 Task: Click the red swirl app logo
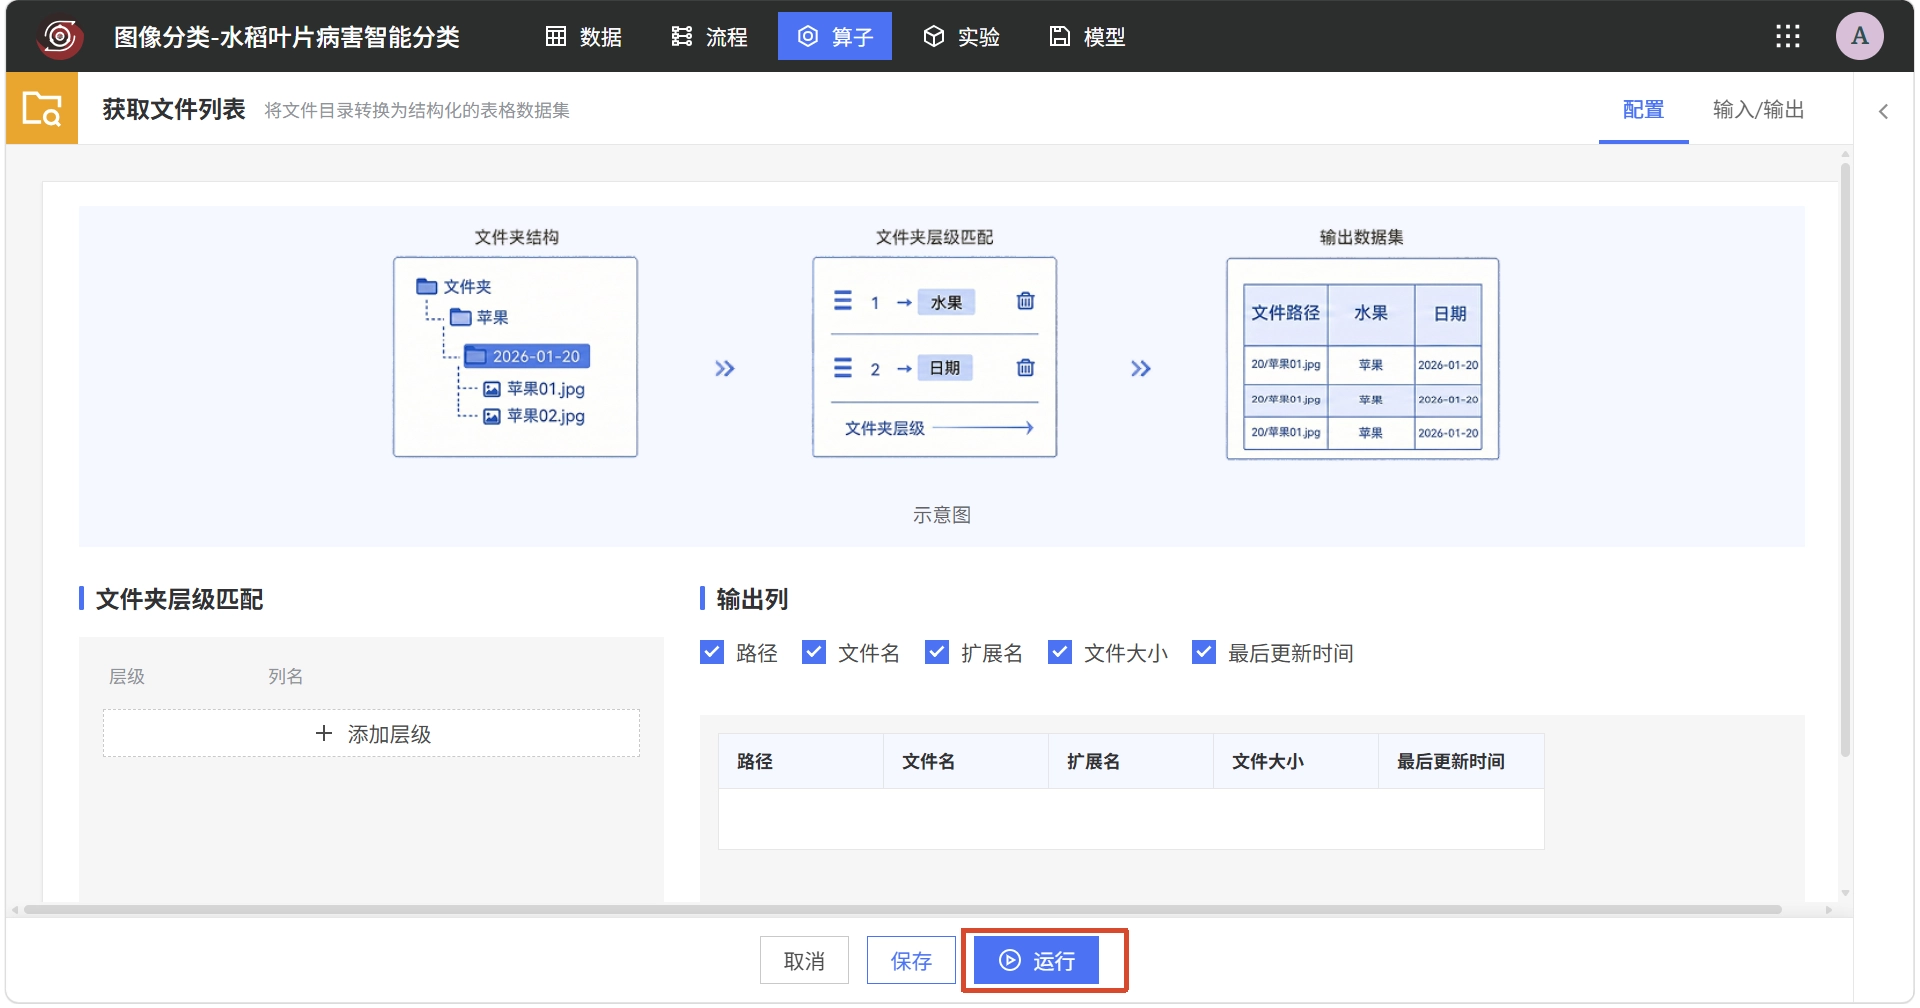tap(60, 37)
